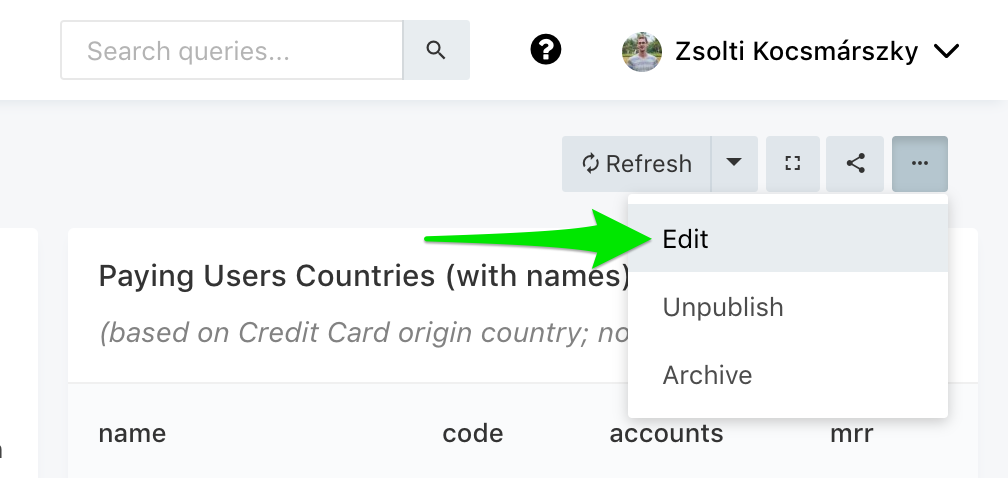
Task: Toggle fullscreen mode for the dashboard
Action: pyautogui.click(x=793, y=163)
